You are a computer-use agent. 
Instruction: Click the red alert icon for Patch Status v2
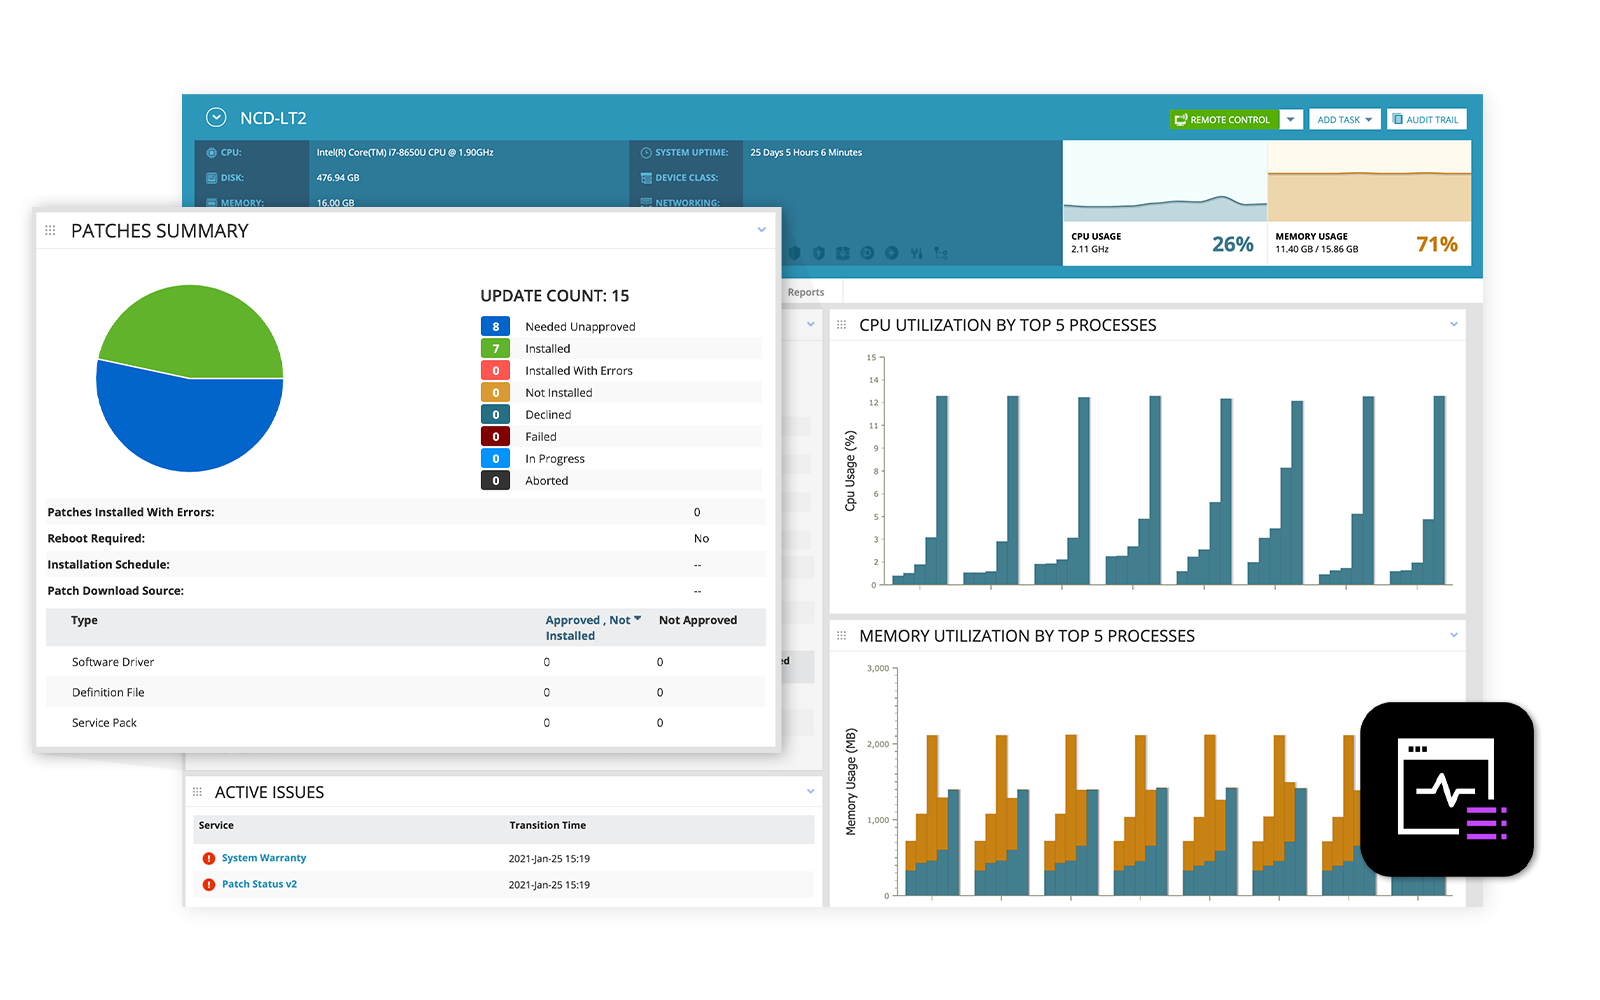[209, 885]
